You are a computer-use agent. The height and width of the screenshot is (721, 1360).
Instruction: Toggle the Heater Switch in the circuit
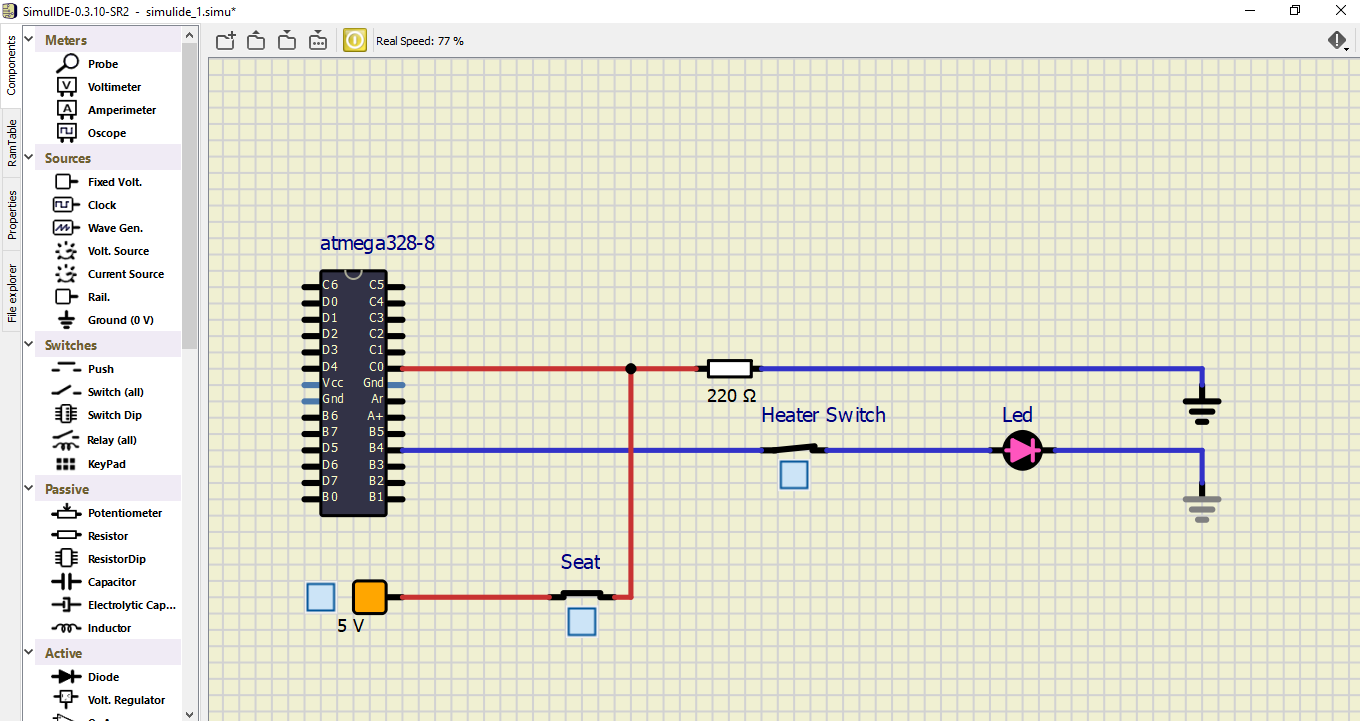point(793,475)
